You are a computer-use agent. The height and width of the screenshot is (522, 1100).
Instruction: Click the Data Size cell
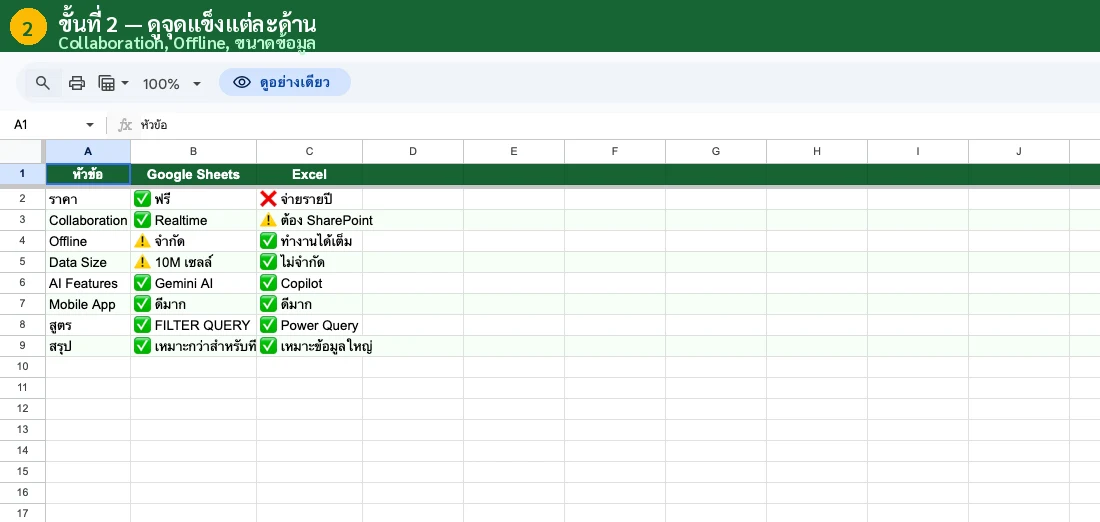click(88, 262)
